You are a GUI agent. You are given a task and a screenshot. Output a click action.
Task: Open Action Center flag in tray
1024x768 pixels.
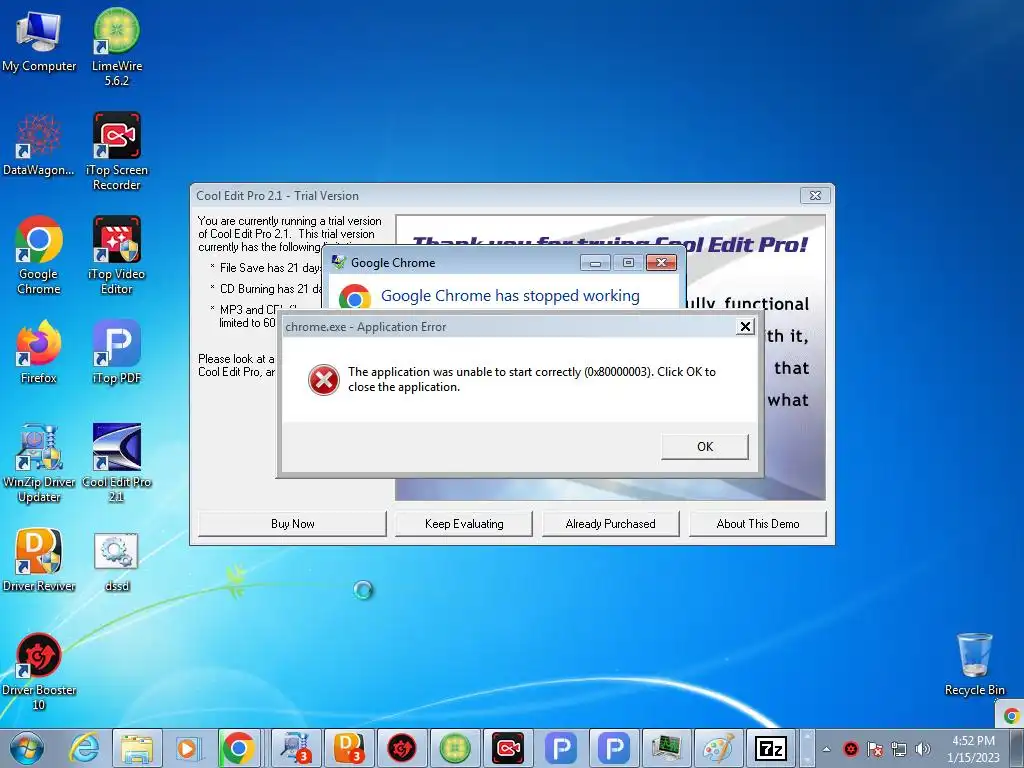pos(875,750)
